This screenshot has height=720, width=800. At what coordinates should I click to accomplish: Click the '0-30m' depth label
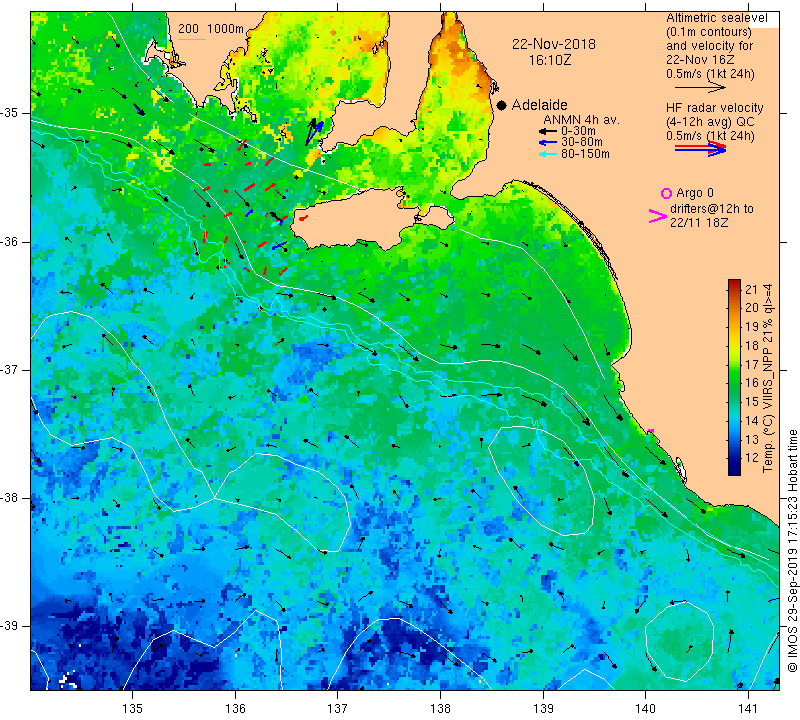pos(578,131)
